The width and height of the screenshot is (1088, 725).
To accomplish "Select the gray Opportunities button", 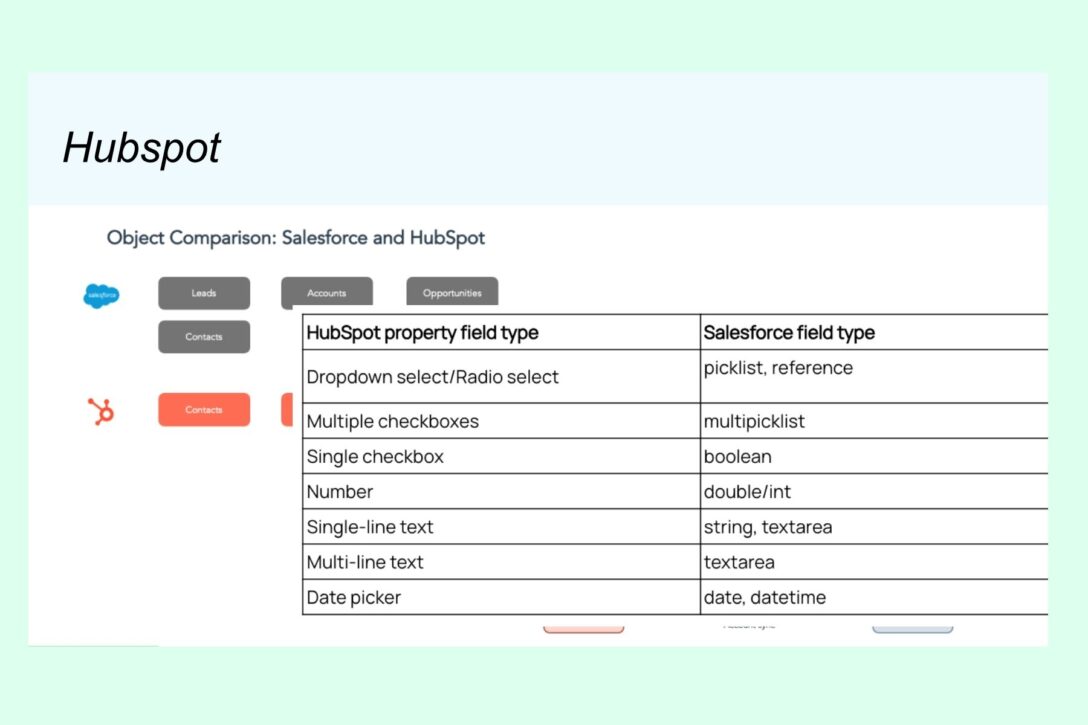I will [x=452, y=291].
